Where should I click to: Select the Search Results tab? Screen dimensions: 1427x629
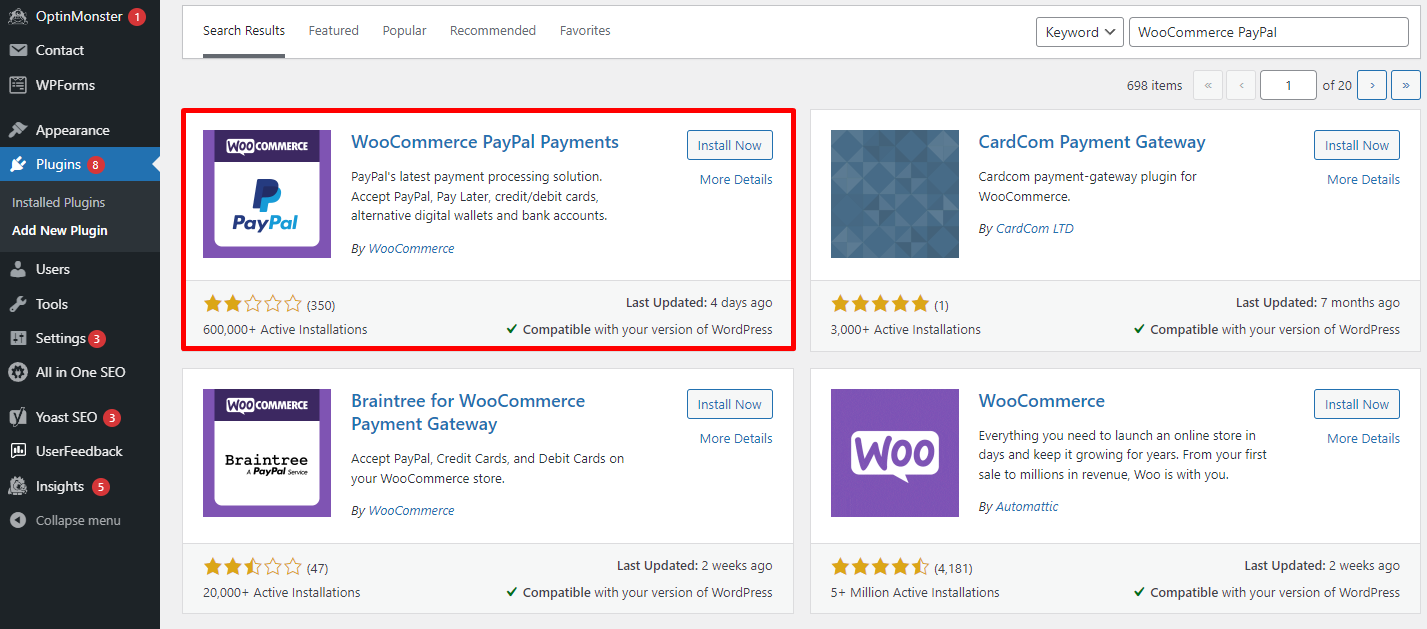point(244,31)
